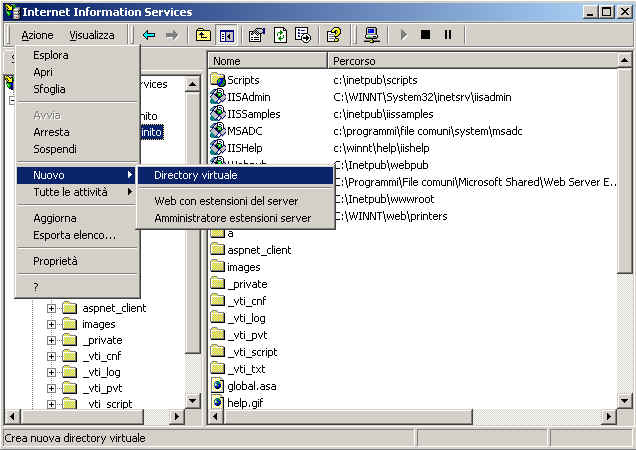Select the aspnet_client folder icon in list
The image size is (636, 450).
218,249
